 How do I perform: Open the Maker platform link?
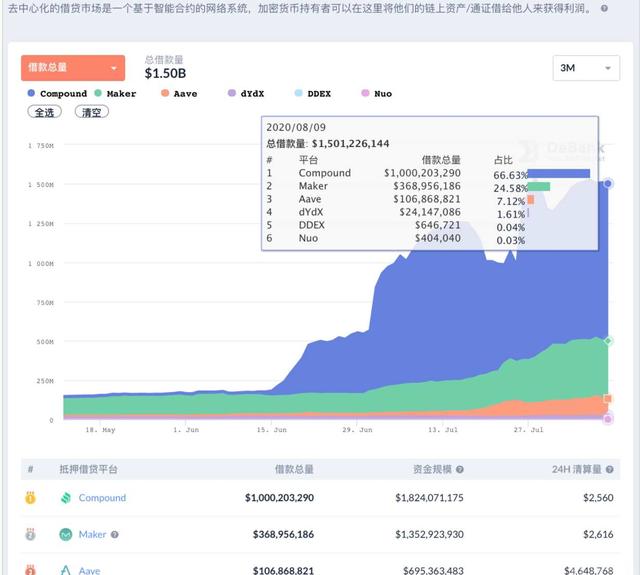tap(92, 534)
